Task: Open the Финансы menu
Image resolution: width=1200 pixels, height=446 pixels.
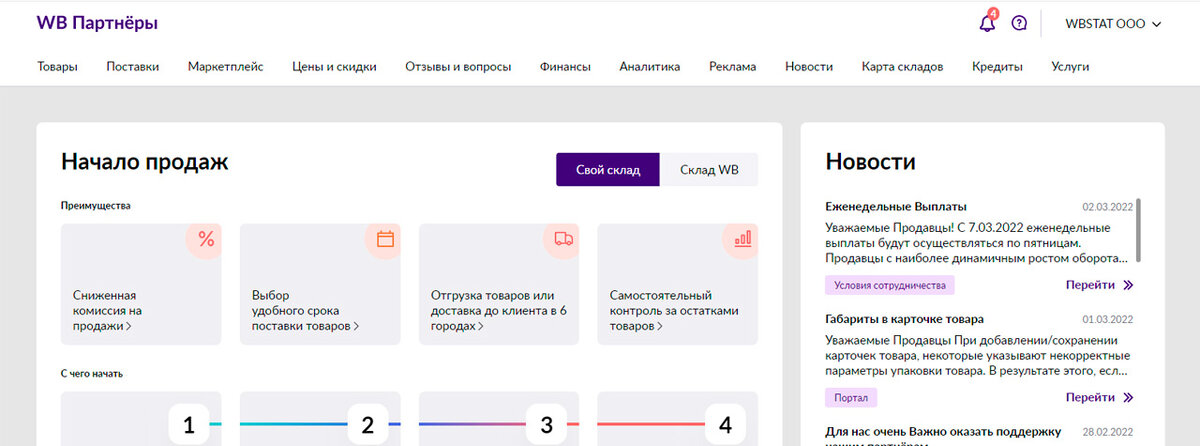Action: click(565, 67)
